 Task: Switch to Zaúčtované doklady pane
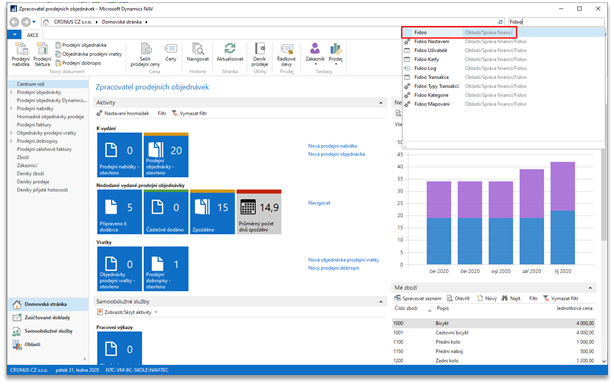click(x=47, y=317)
